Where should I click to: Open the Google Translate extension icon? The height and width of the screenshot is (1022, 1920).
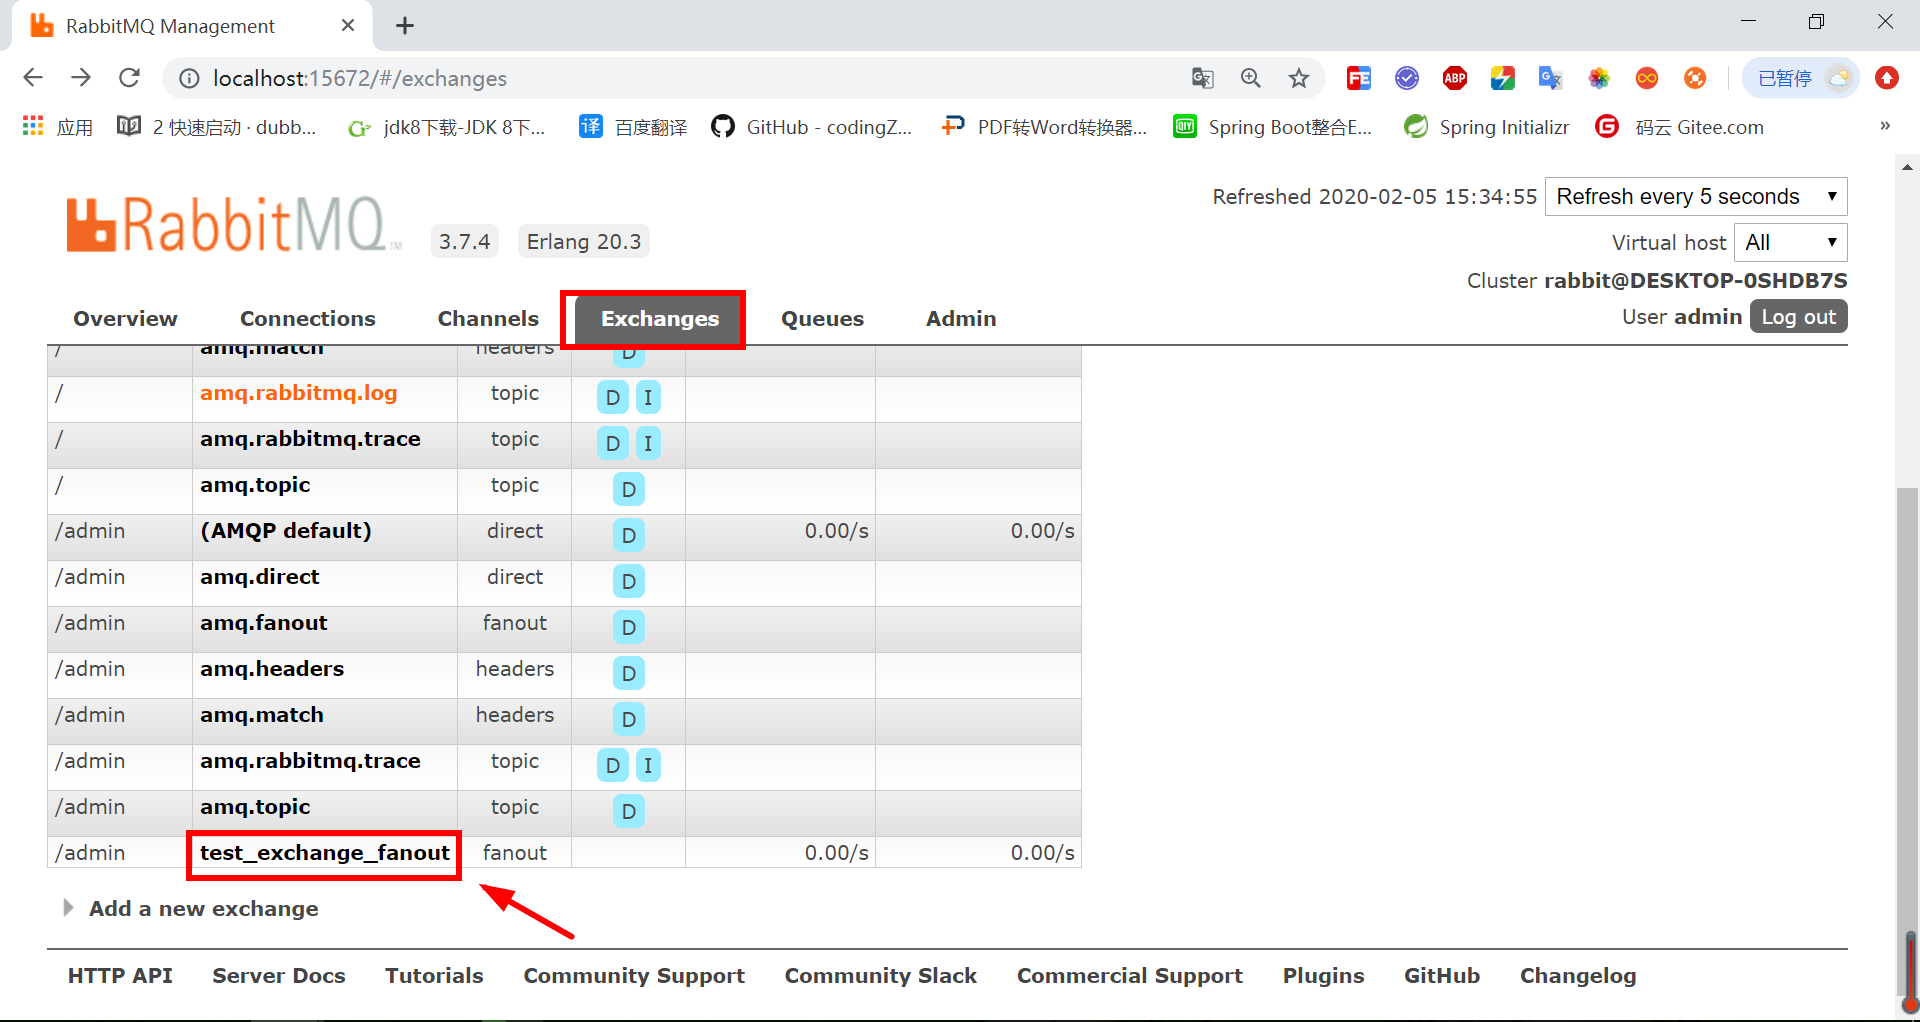pyautogui.click(x=1550, y=78)
